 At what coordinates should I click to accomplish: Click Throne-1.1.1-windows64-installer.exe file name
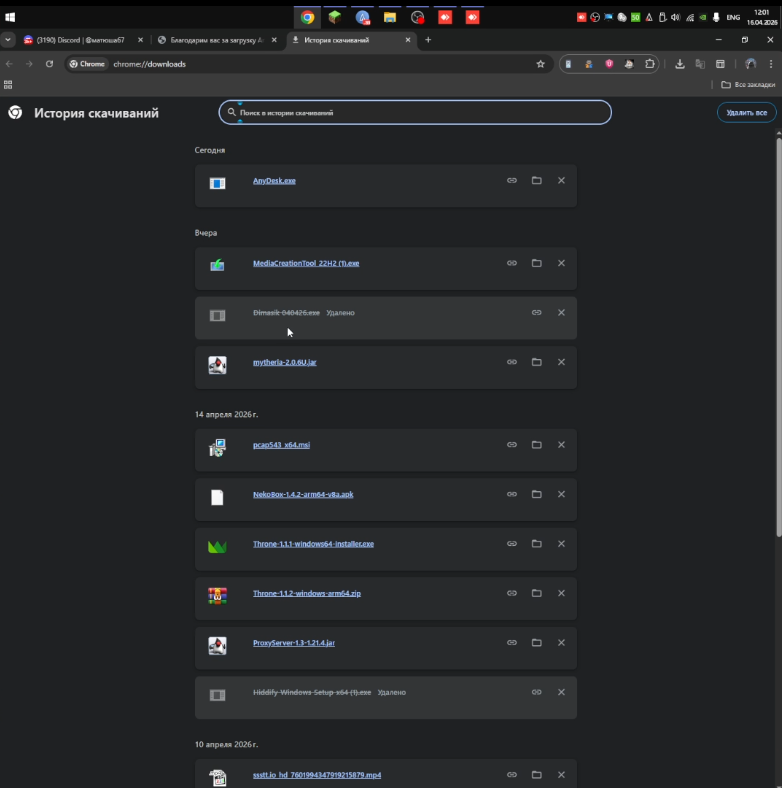point(313,544)
